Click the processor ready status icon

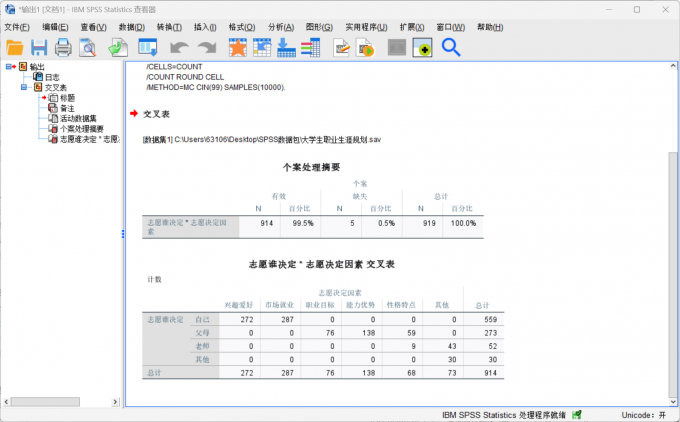point(576,415)
